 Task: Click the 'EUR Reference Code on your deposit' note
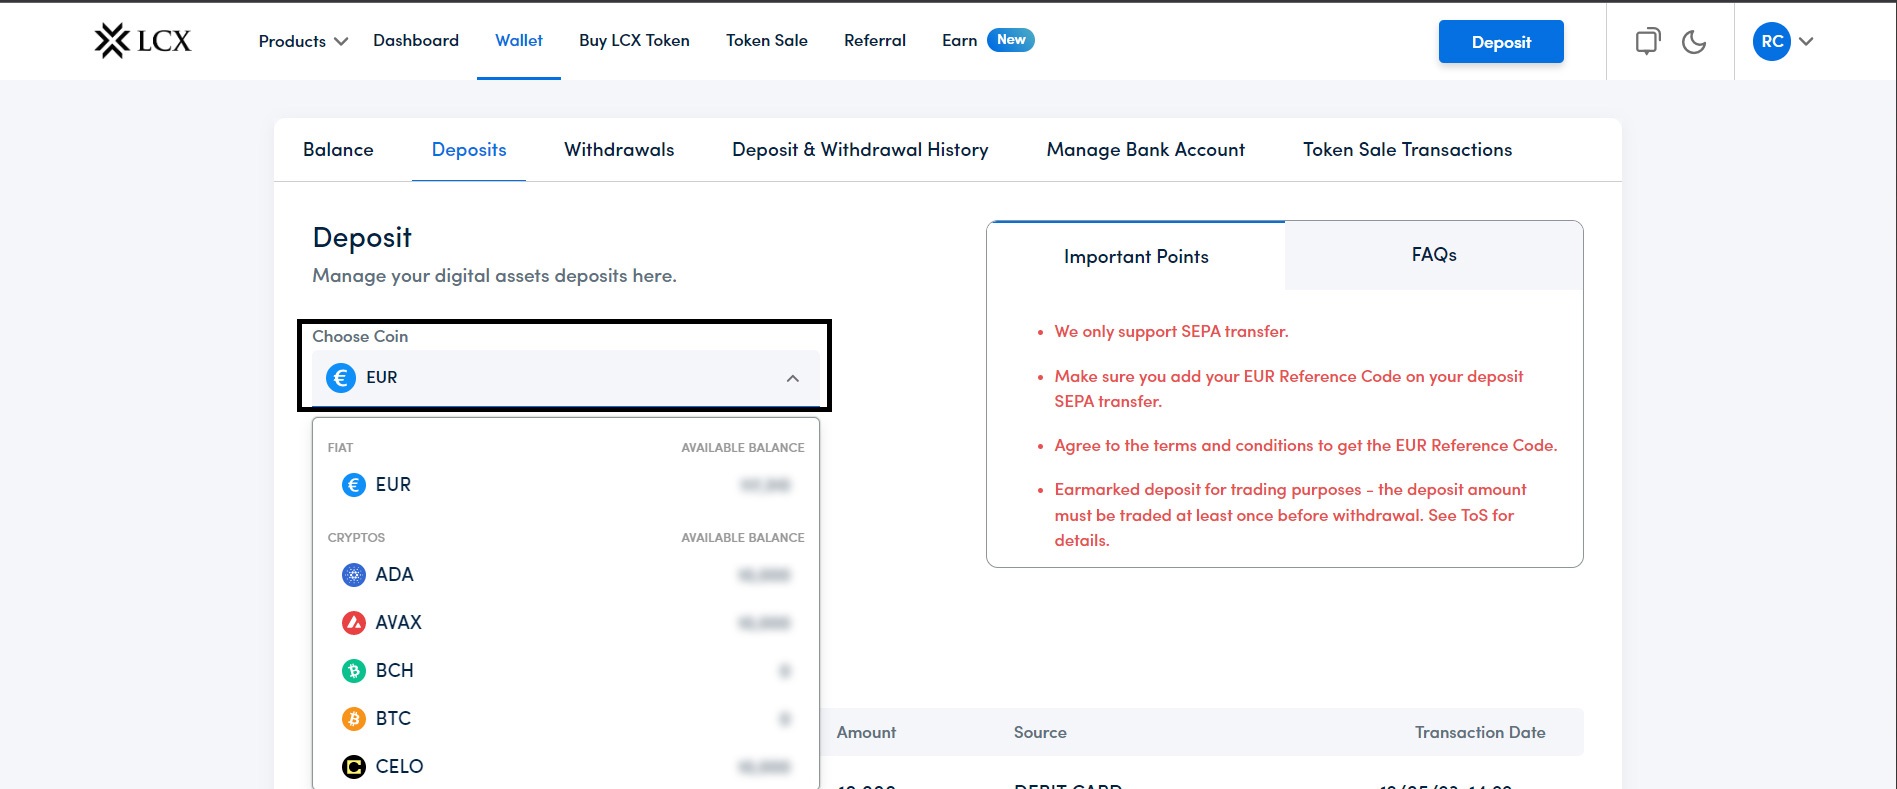pos(1289,389)
